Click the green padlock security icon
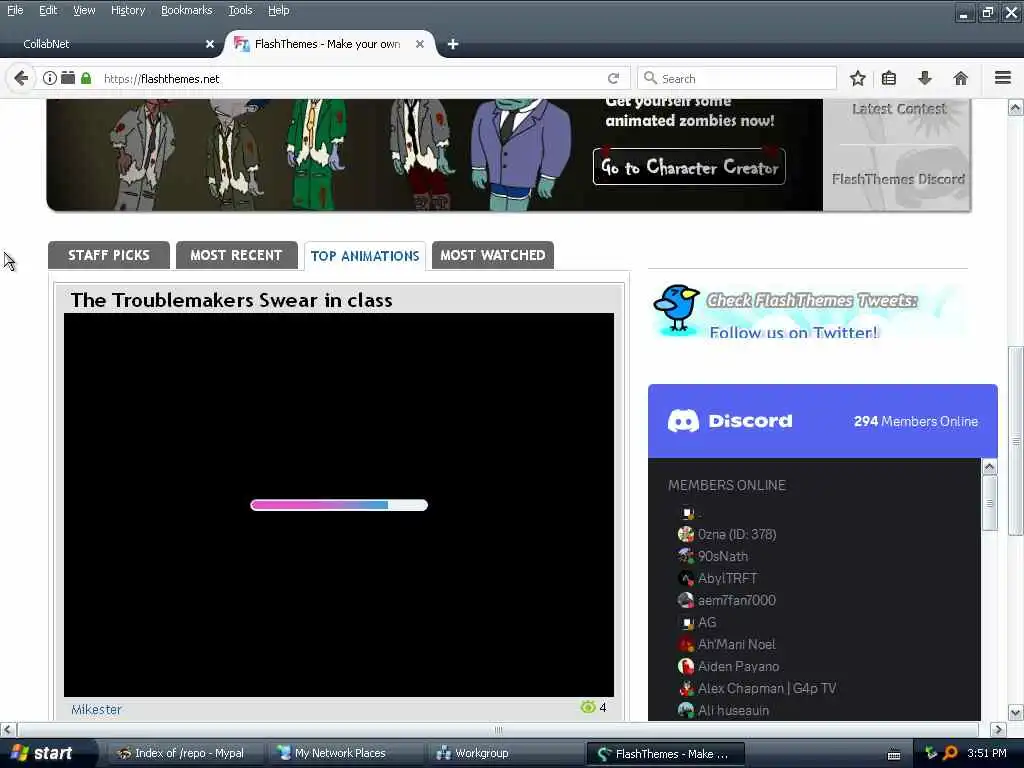Screen dimensions: 1024x768 tap(86, 78)
